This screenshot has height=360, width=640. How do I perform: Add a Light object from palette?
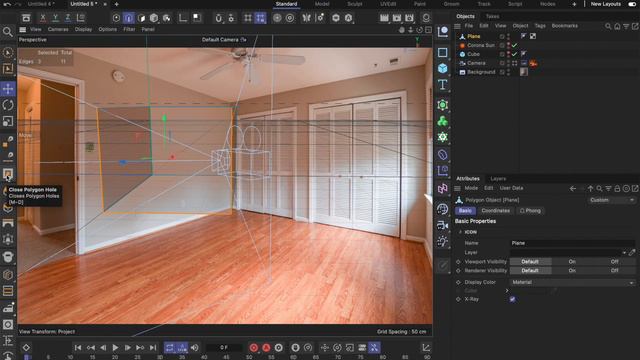(x=442, y=241)
